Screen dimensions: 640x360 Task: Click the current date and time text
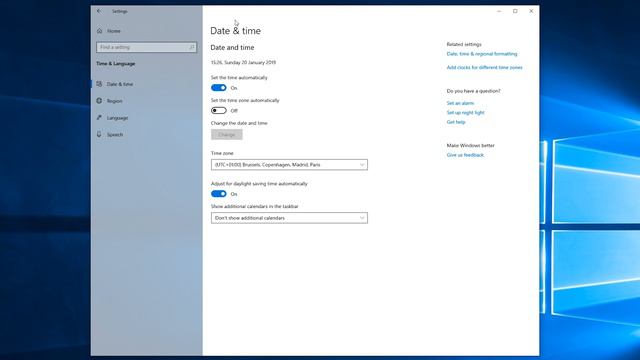(243, 62)
